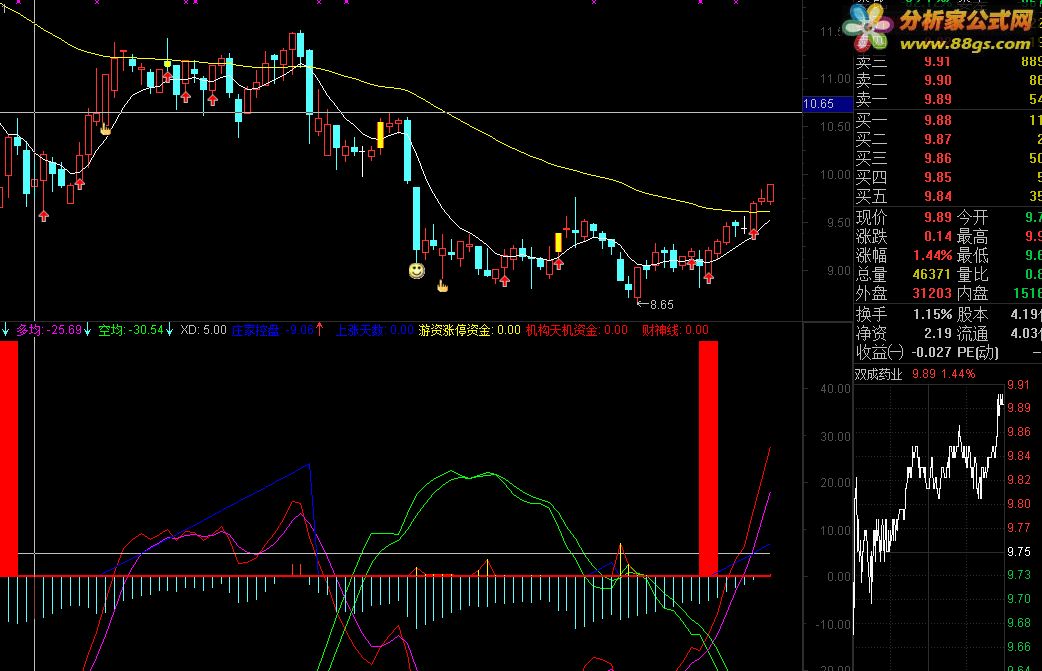This screenshot has height=671, width=1042.
Task: Click the 卖三 sell order row
Action: [948, 62]
